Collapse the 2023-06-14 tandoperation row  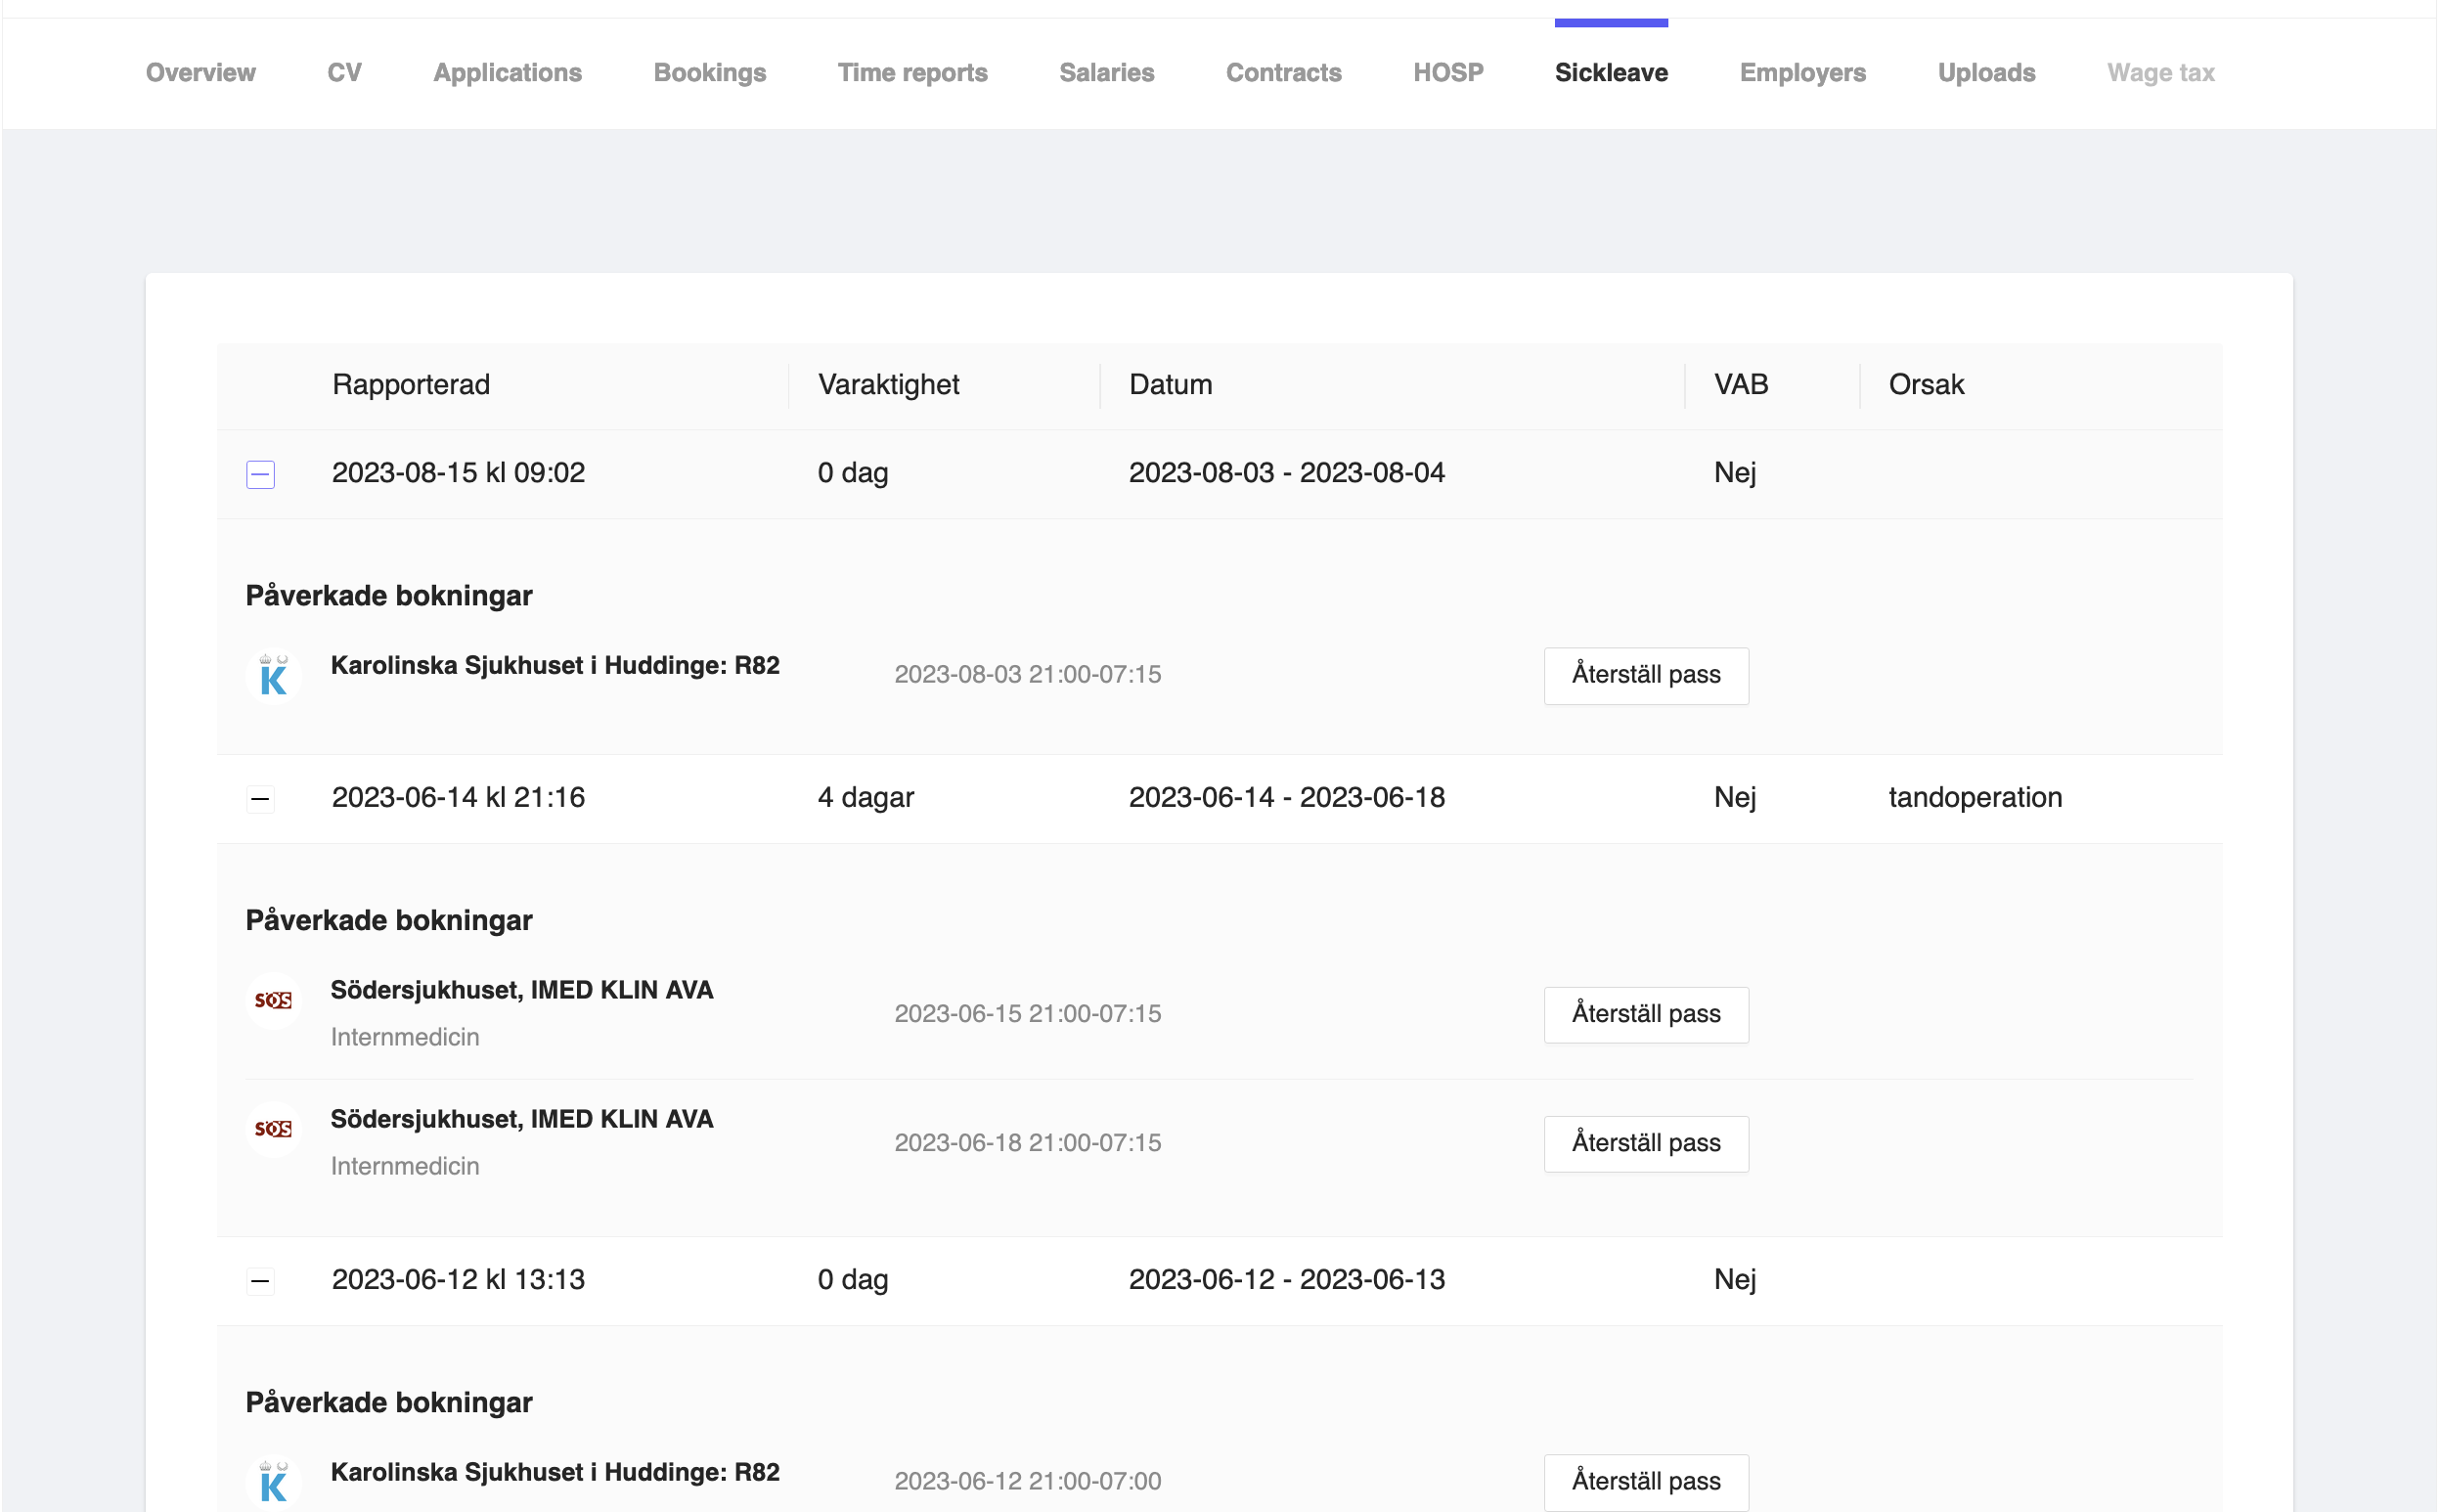tap(260, 799)
